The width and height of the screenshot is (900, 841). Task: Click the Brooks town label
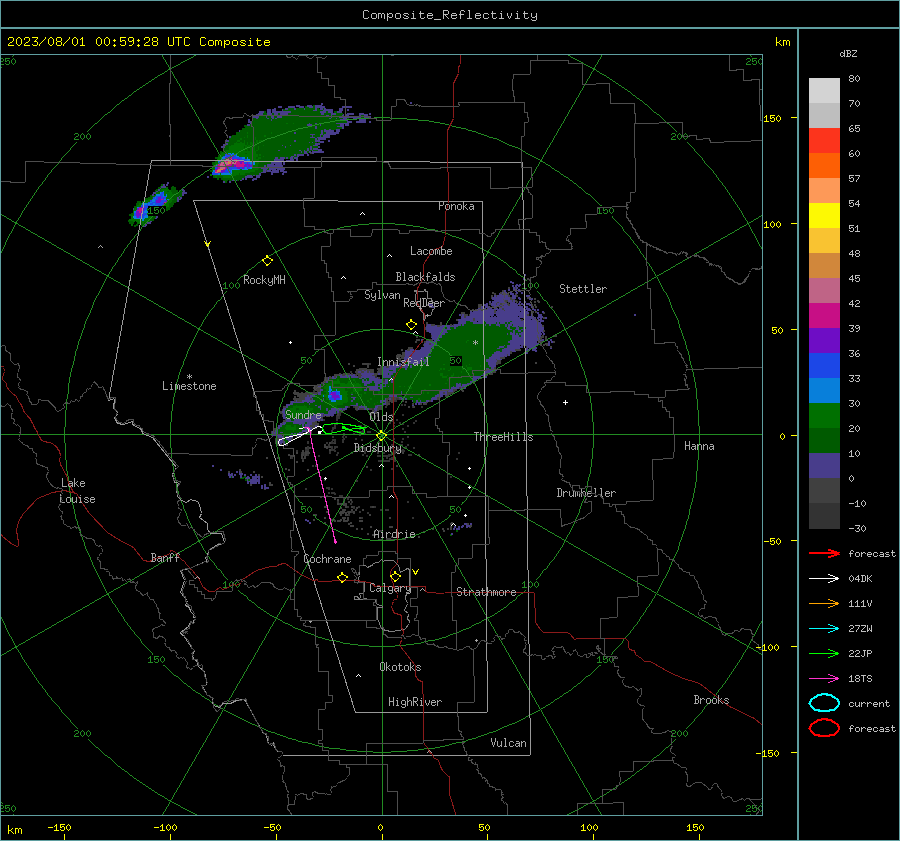711,700
